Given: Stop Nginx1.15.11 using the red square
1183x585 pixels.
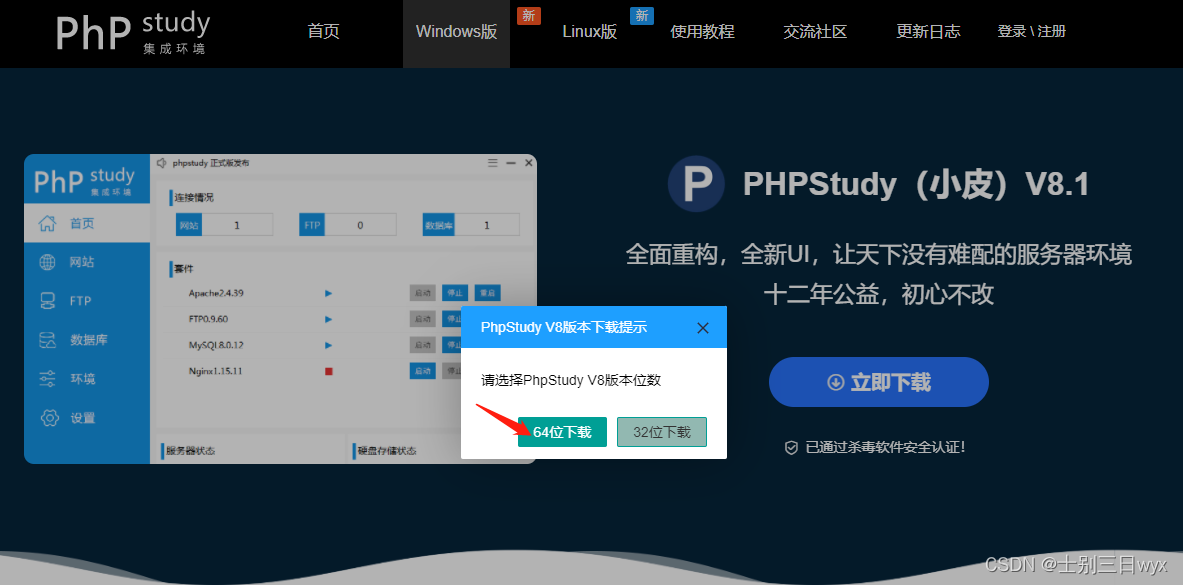Looking at the screenshot, I should [328, 370].
